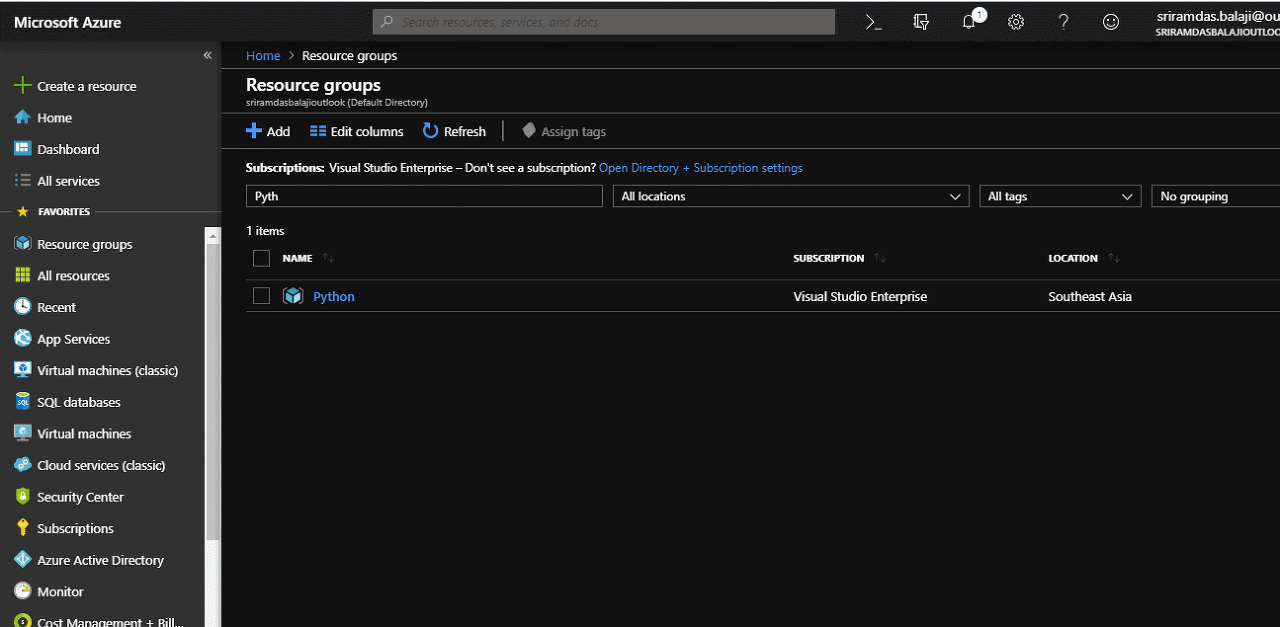The height and width of the screenshot is (627, 1280).
Task: Click the Add button
Action: [268, 131]
